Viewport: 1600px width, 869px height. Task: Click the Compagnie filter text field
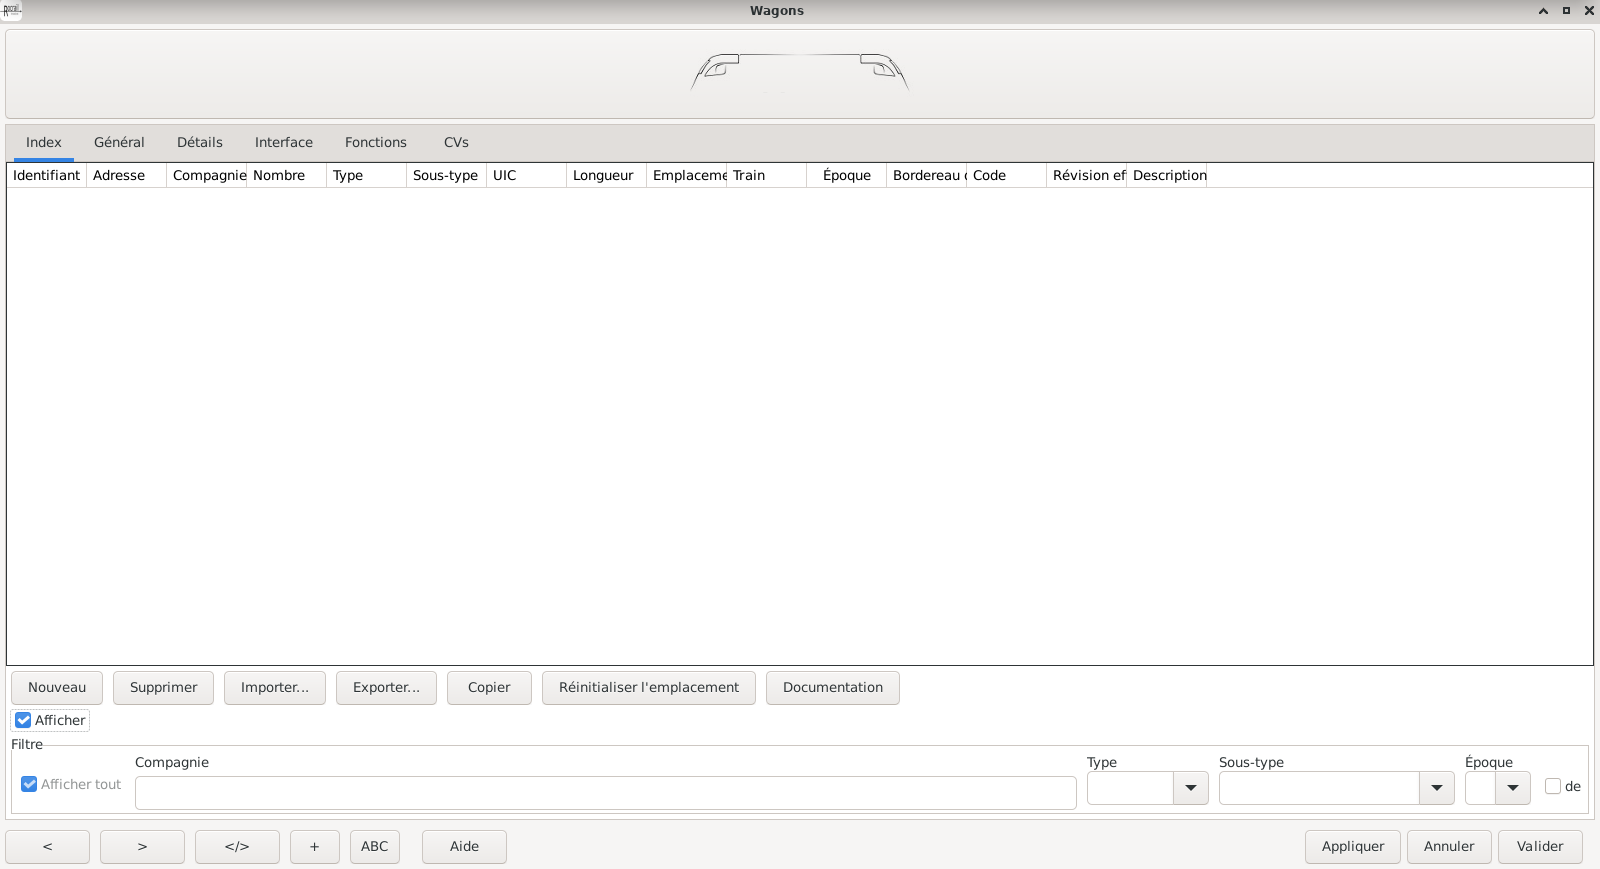[605, 792]
